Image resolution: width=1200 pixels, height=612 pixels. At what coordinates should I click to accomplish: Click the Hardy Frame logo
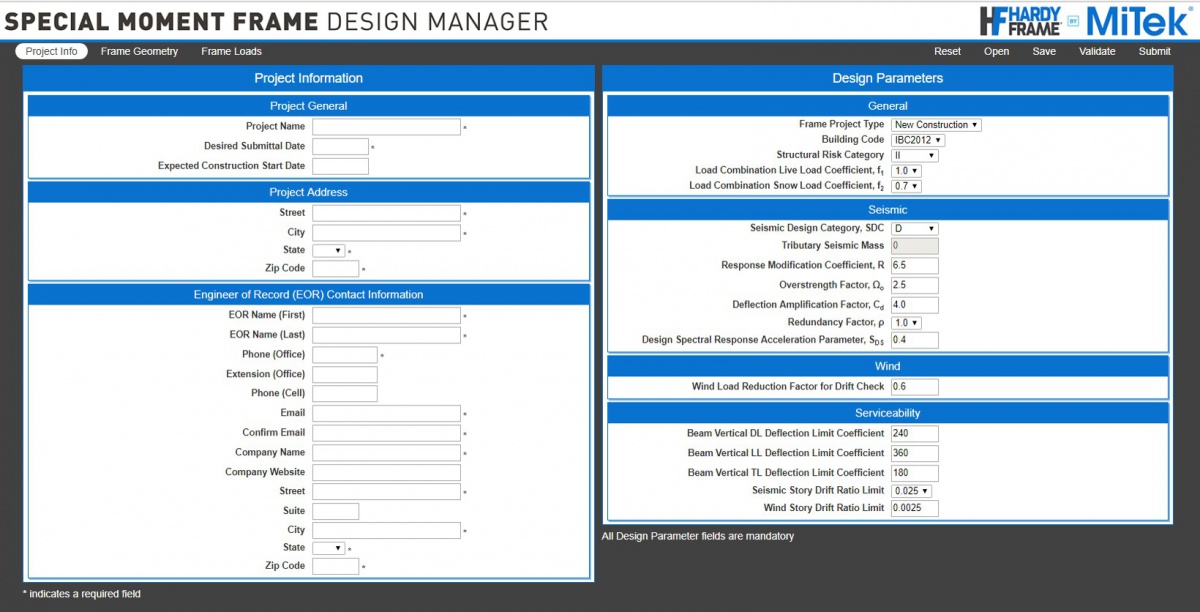(x=1020, y=19)
